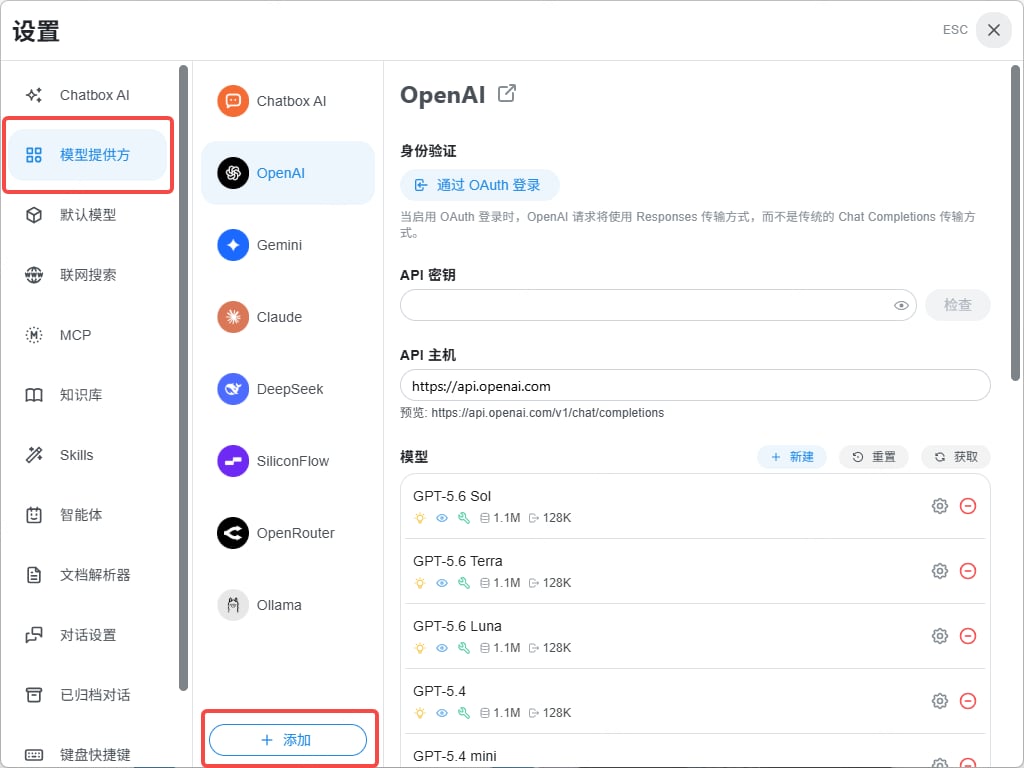Open settings gear for GPT-5.6 Sol
Image resolution: width=1024 pixels, height=768 pixels.
click(940, 505)
